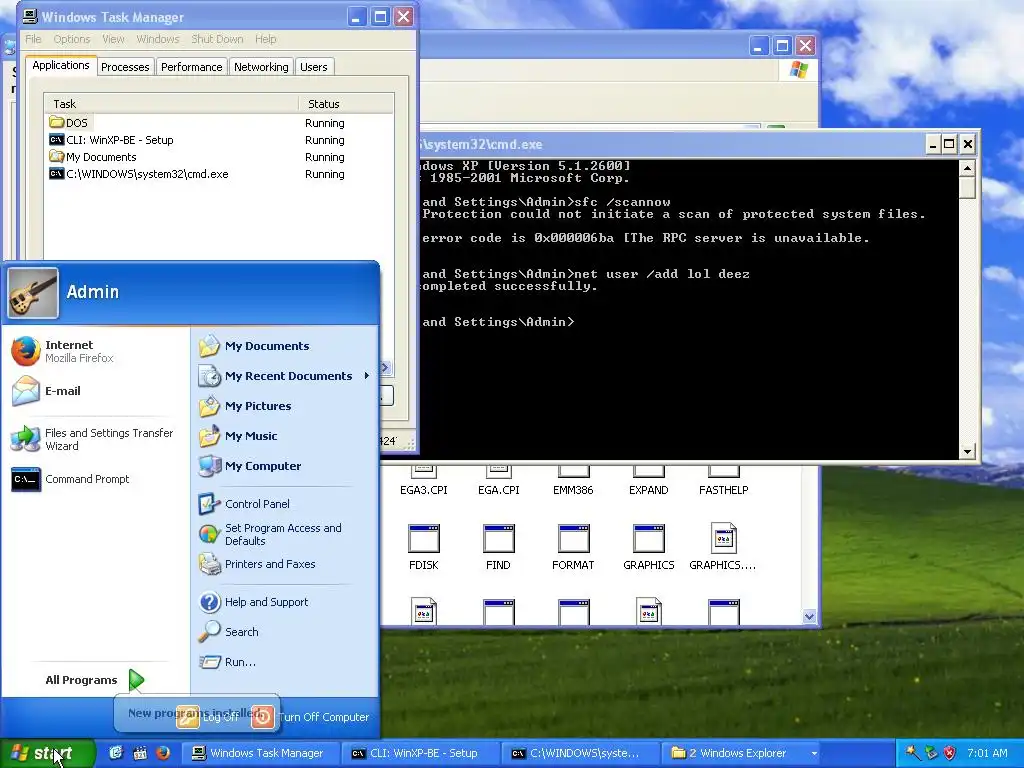The image size is (1024, 768).
Task: Switch to Performance tab in Task Manager
Action: tap(191, 67)
